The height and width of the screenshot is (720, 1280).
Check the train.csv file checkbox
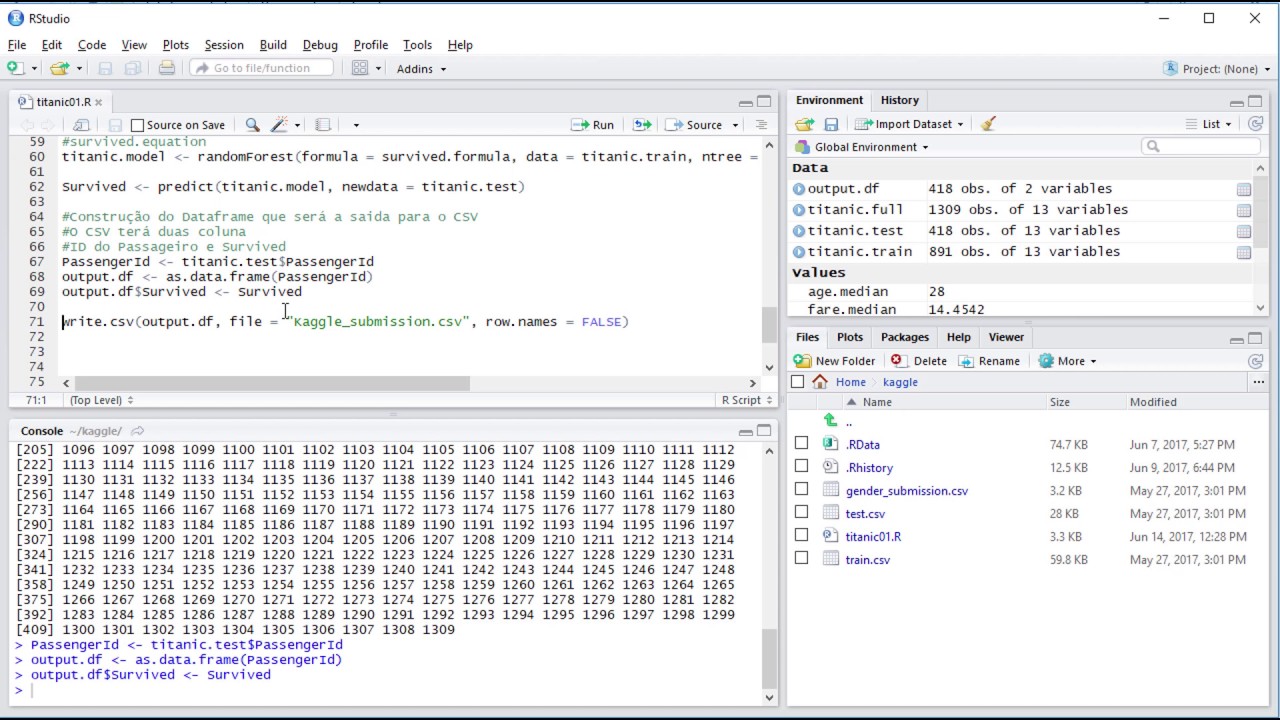tap(801, 559)
